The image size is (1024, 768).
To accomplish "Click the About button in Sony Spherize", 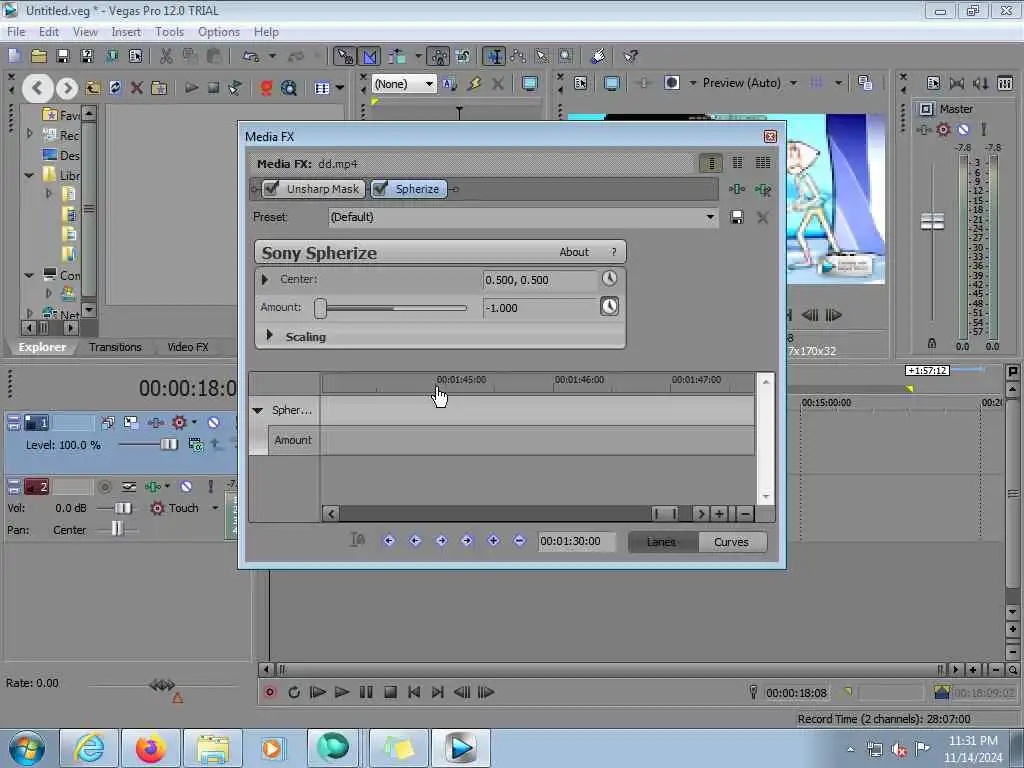I will point(573,252).
